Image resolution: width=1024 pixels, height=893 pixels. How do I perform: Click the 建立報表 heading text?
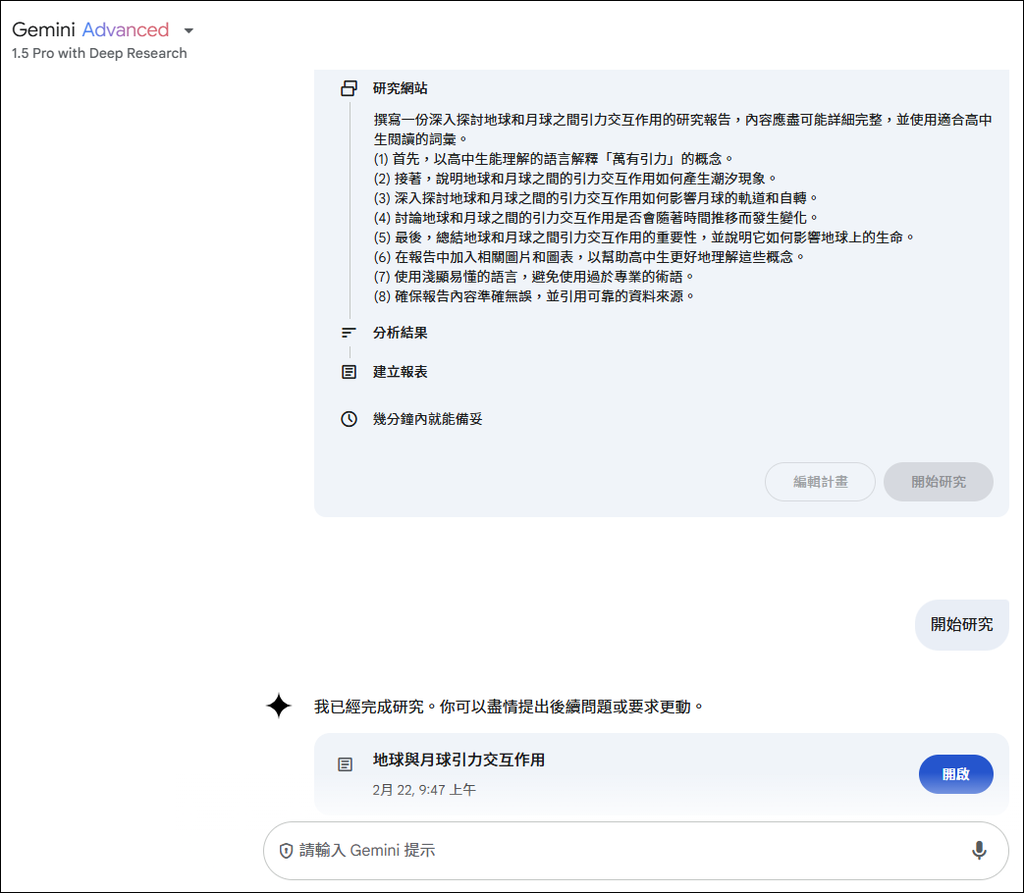400,372
